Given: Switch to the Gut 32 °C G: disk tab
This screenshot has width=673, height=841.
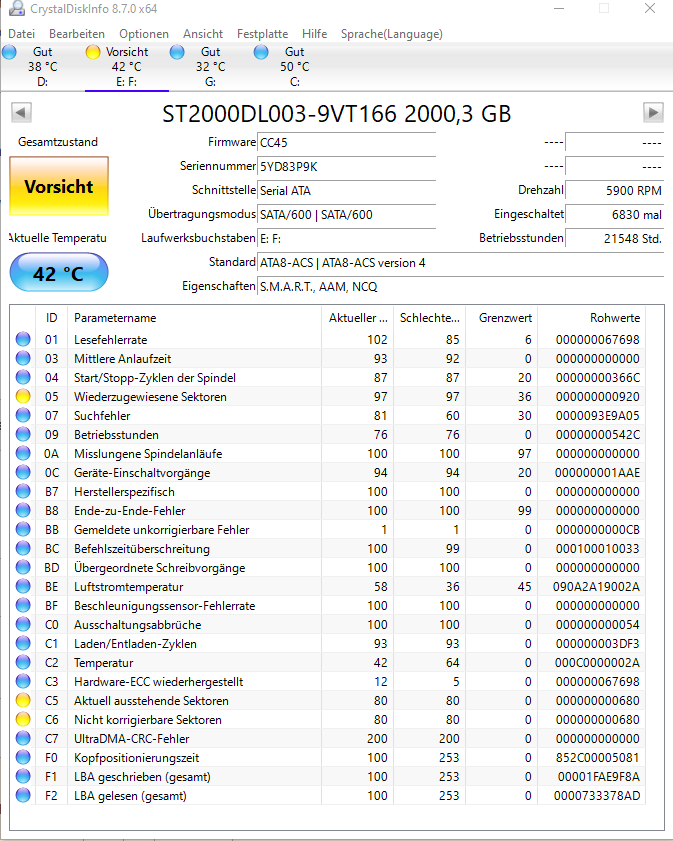Looking at the screenshot, I should (x=210, y=67).
